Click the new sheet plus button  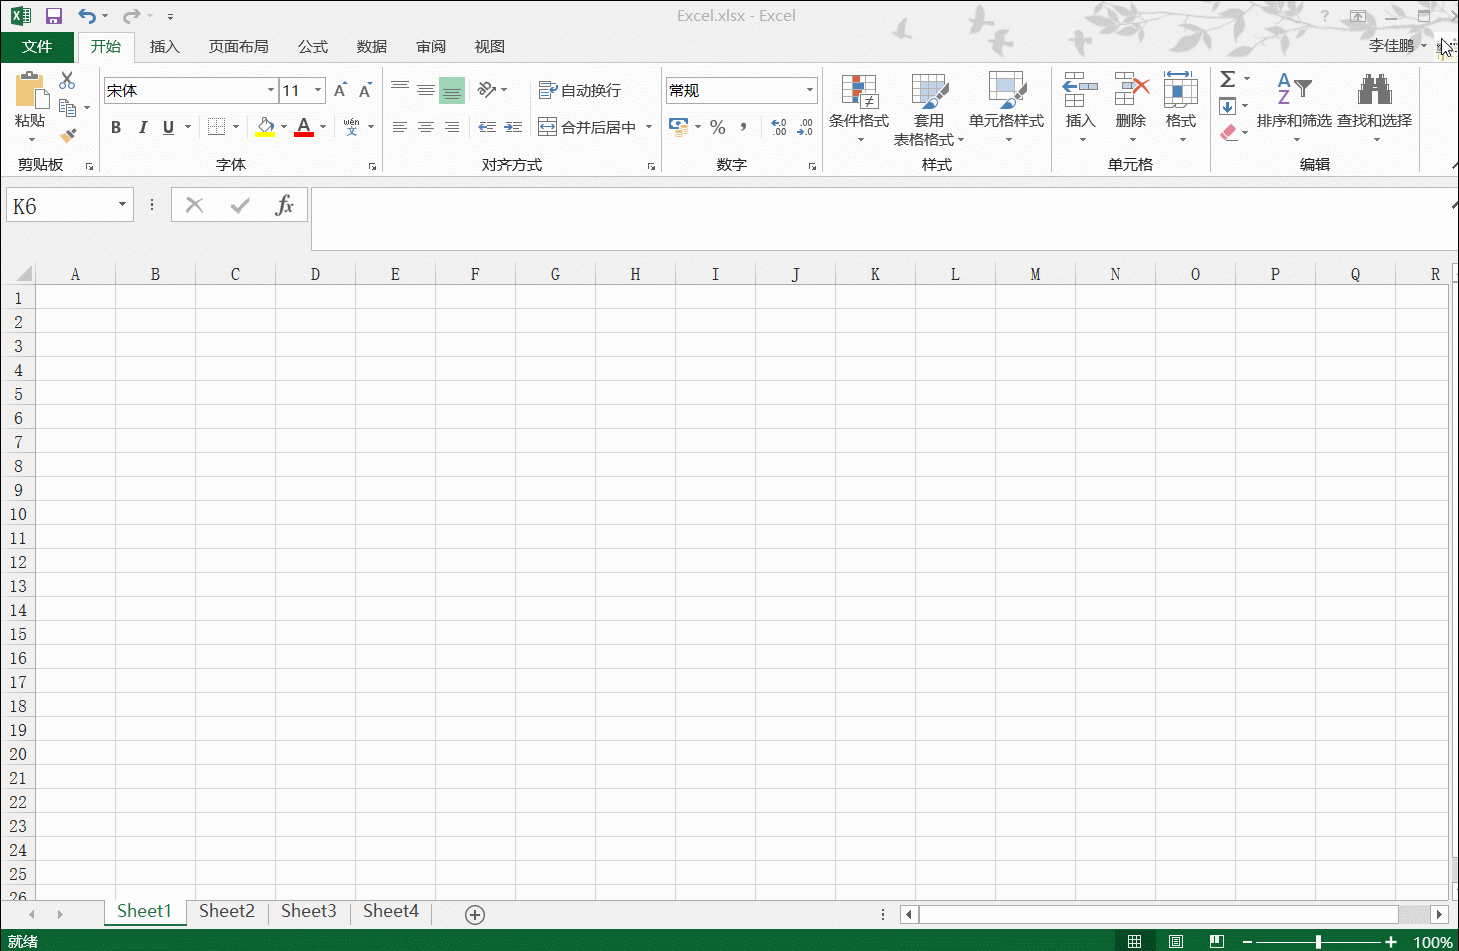tap(475, 914)
